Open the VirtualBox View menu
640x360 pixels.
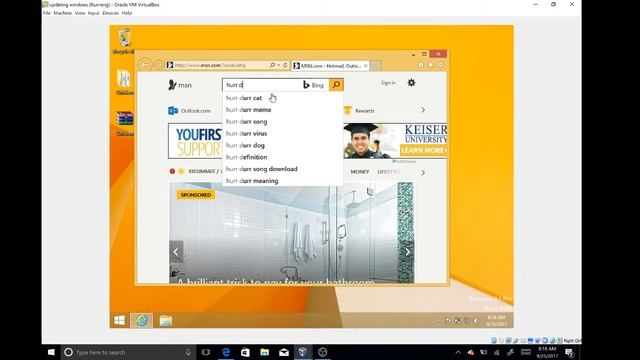[x=80, y=13]
